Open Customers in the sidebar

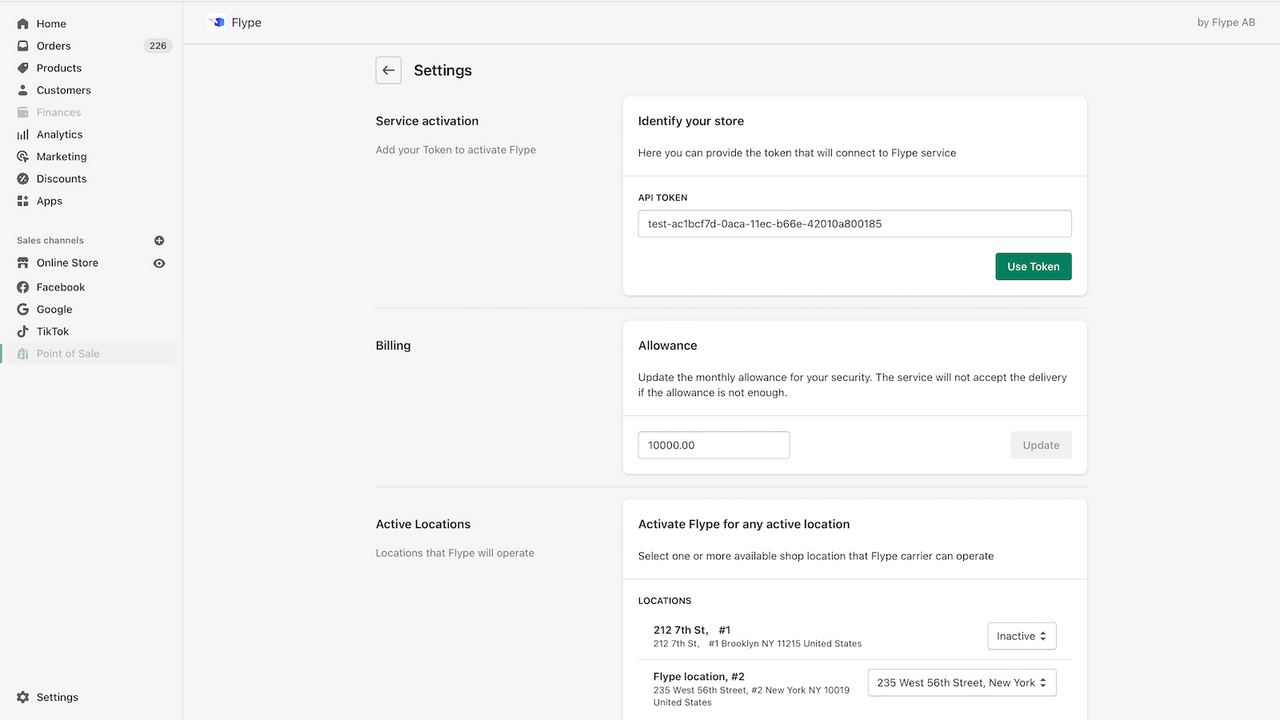[x=63, y=90]
